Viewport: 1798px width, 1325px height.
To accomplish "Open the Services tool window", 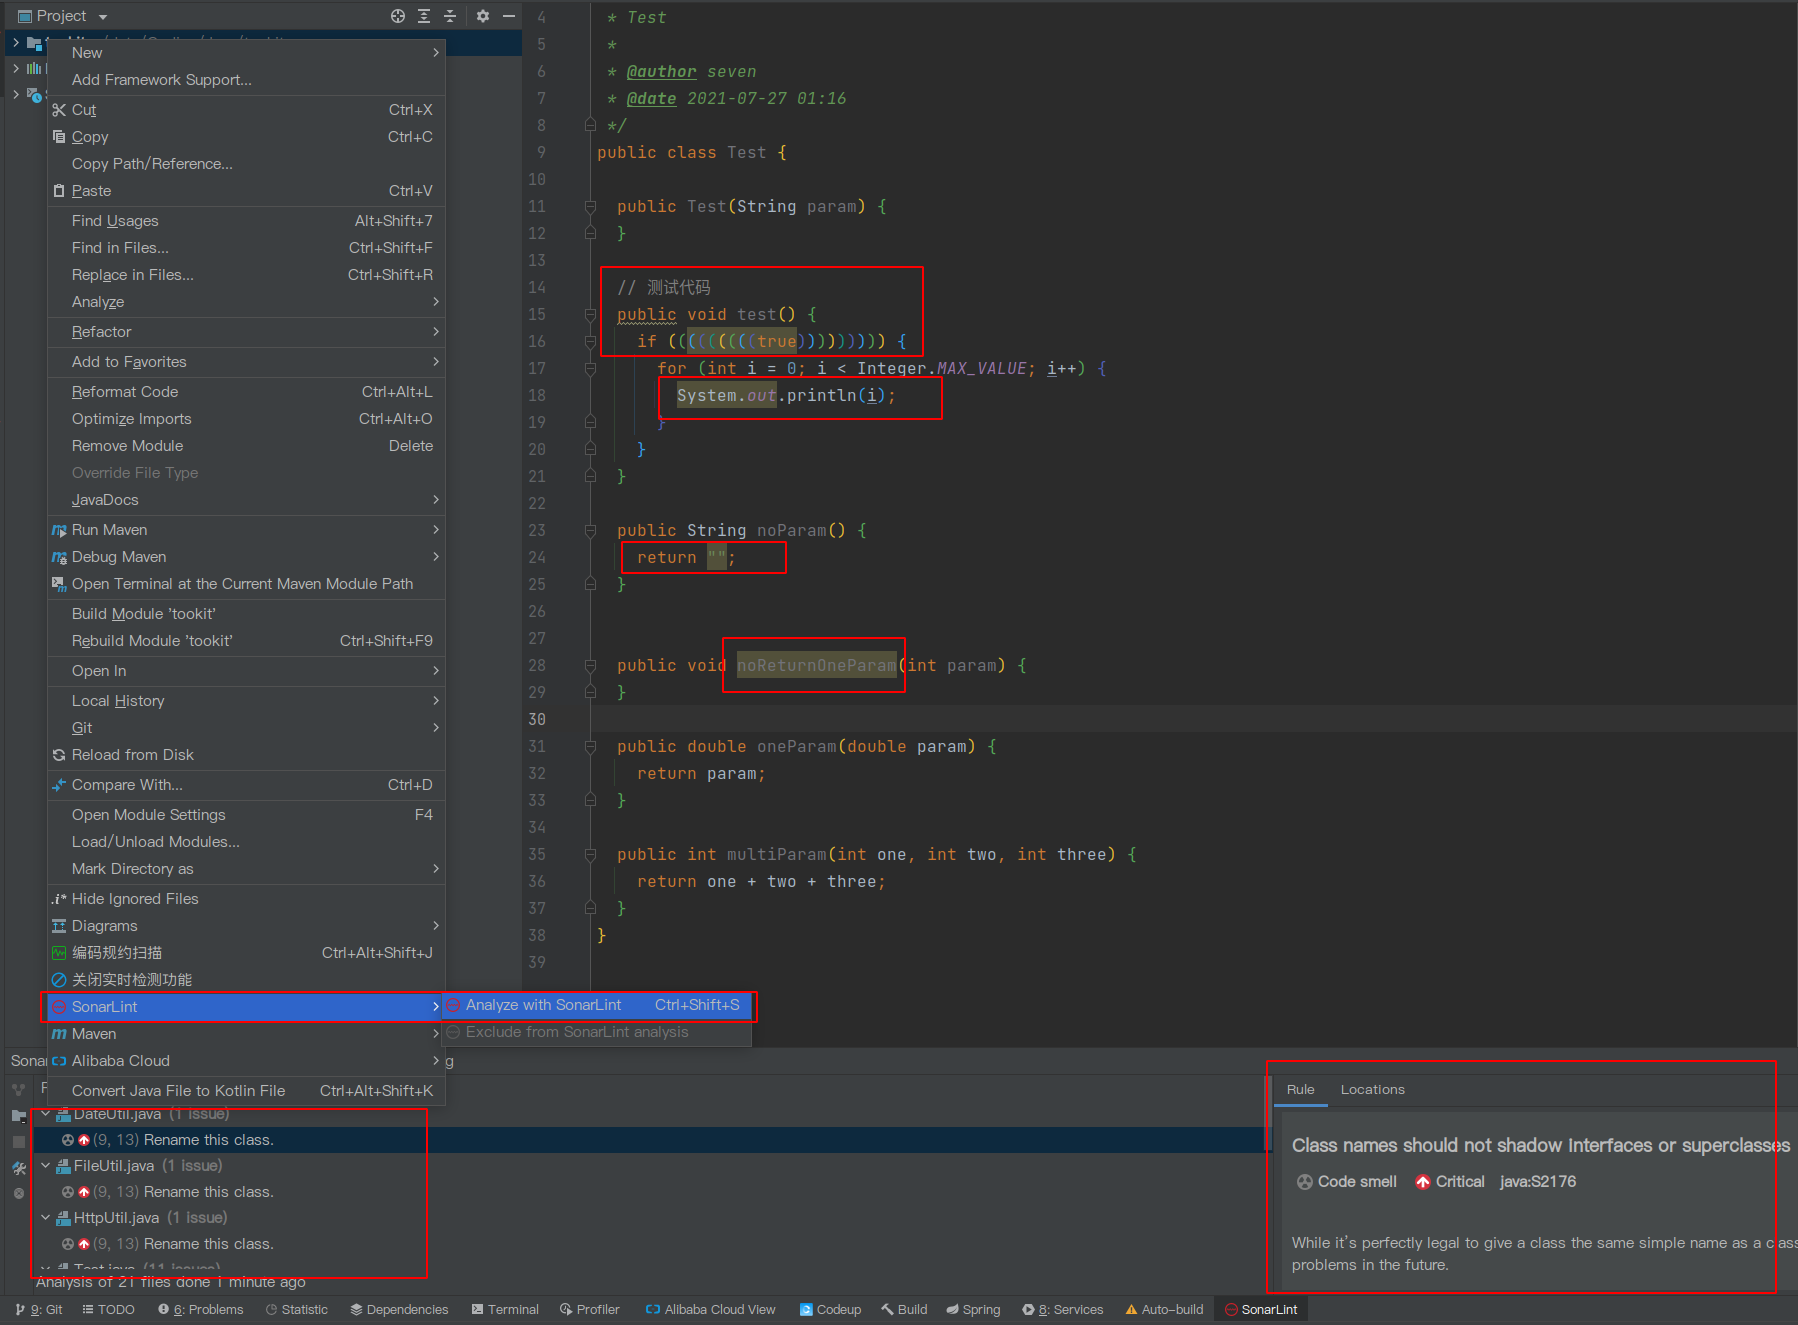I will [1063, 1310].
